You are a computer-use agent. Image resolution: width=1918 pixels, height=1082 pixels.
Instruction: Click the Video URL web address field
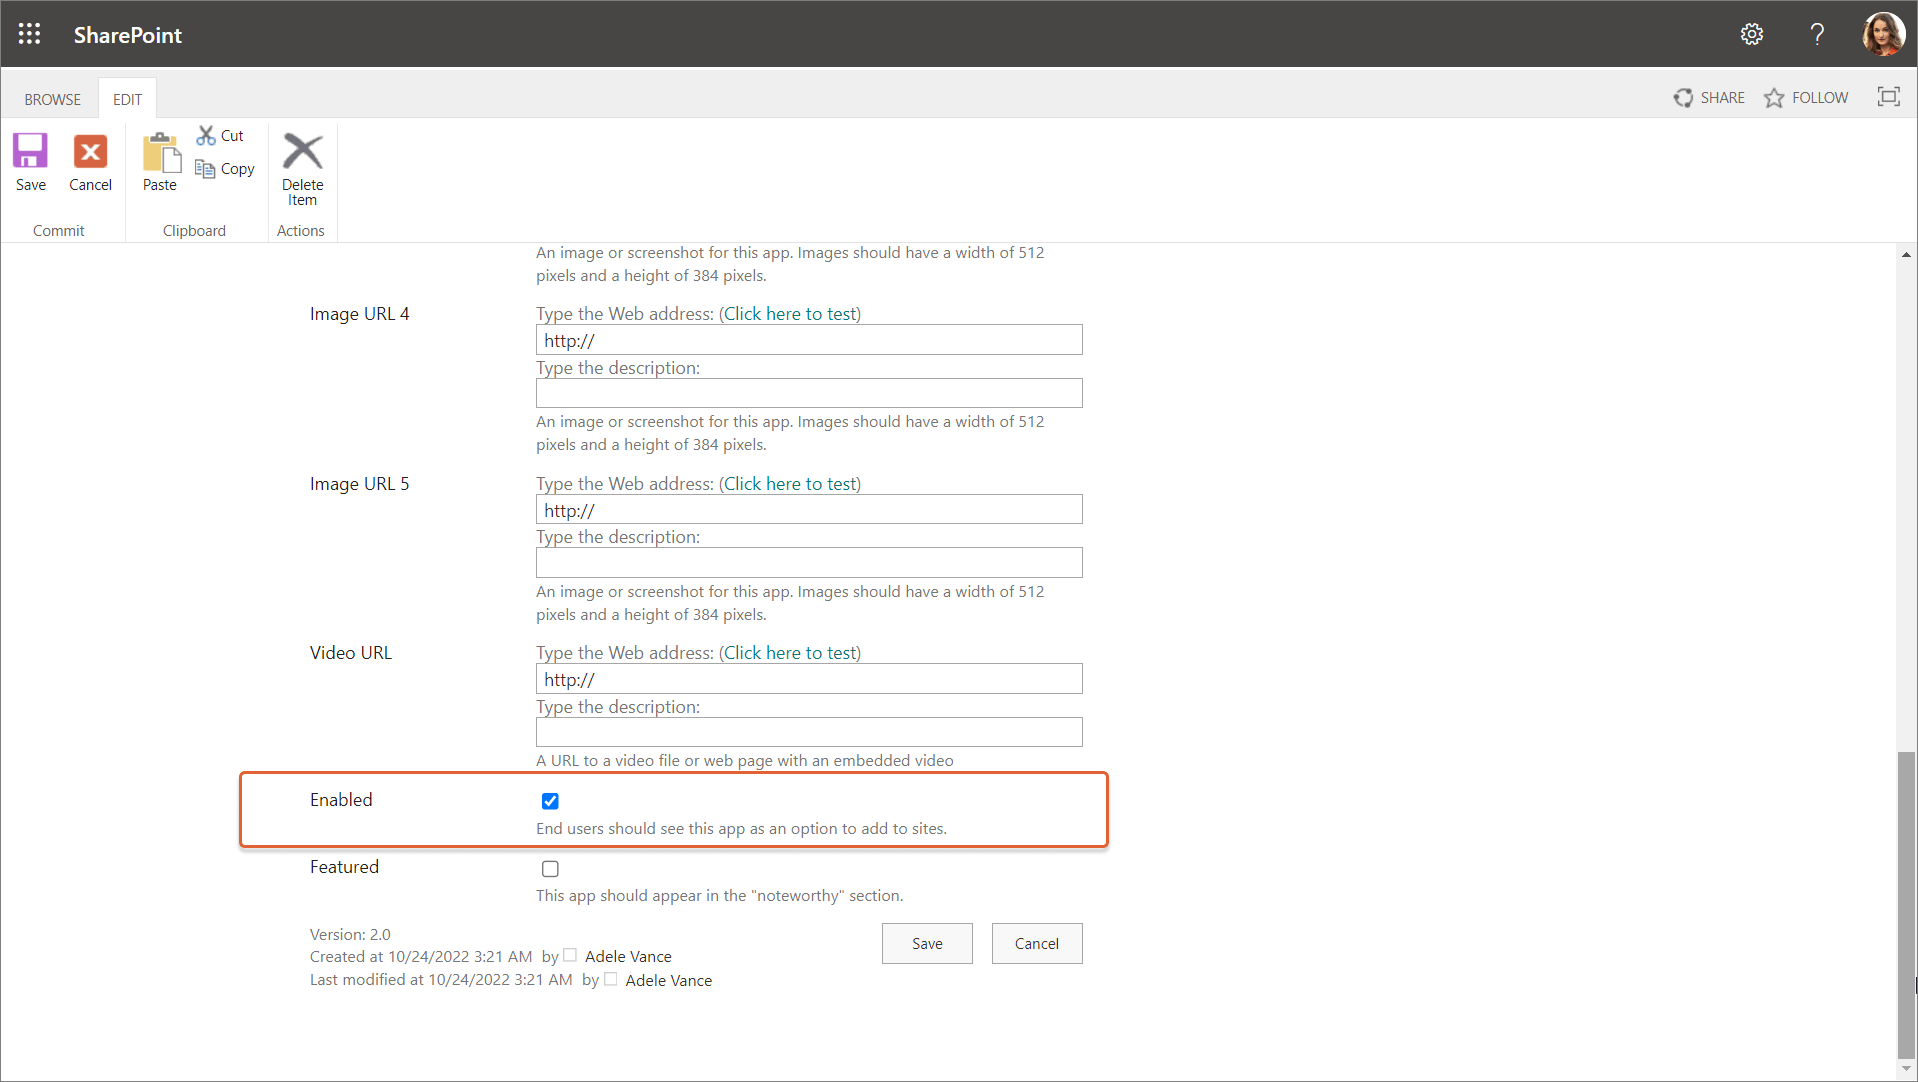[x=808, y=679]
